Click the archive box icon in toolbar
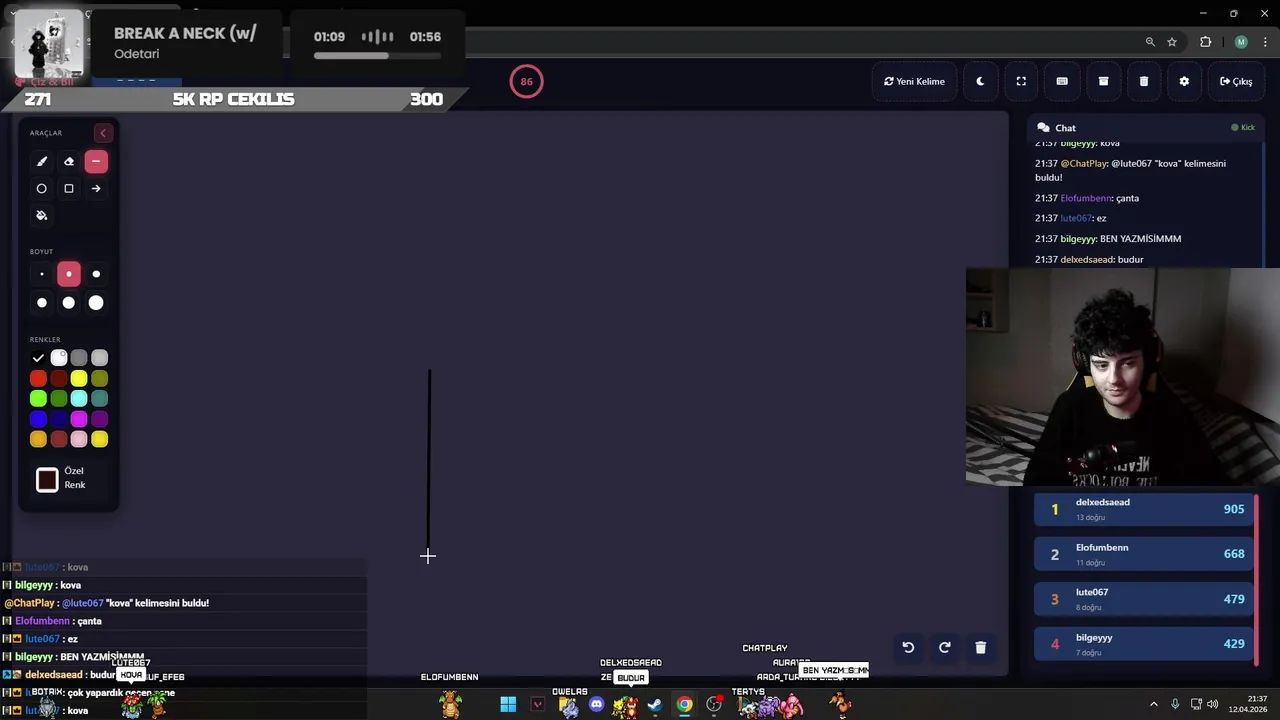The height and width of the screenshot is (720, 1280). 1103,81
